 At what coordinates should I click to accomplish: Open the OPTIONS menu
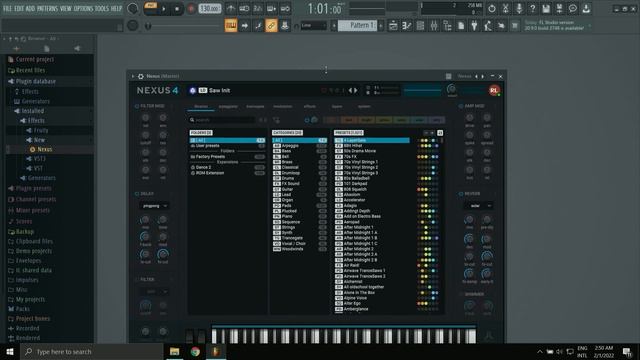[x=83, y=8]
